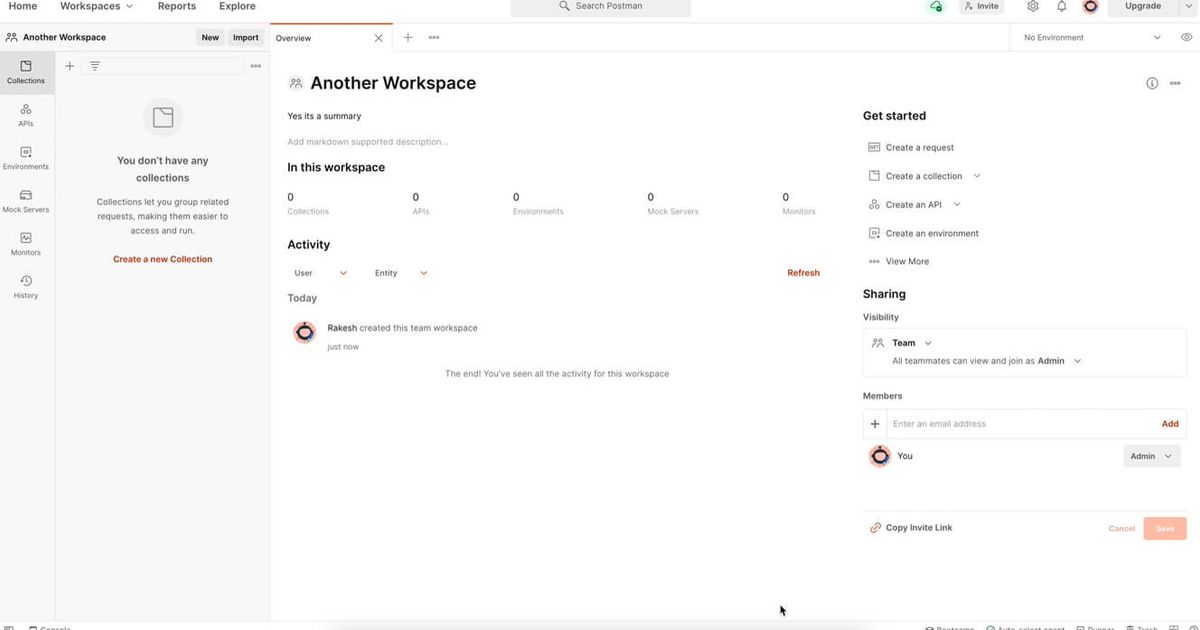Screen dimensions: 1200x630
Task: Open the Monitors sidebar panel
Action: (26, 245)
